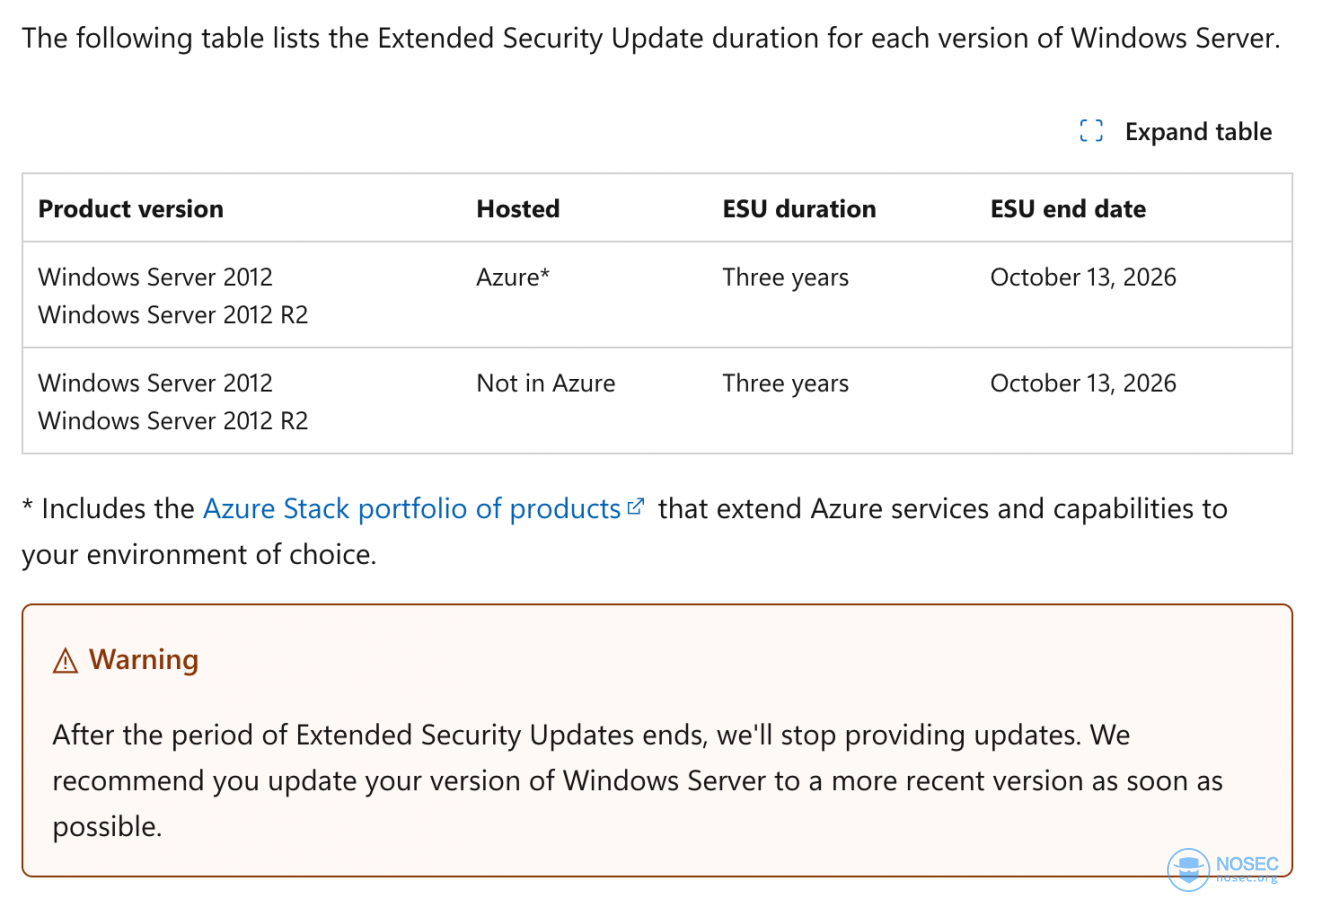Click October 13, 2026 in the Not in Azure row
The width and height of the screenshot is (1331, 916).
click(1083, 383)
